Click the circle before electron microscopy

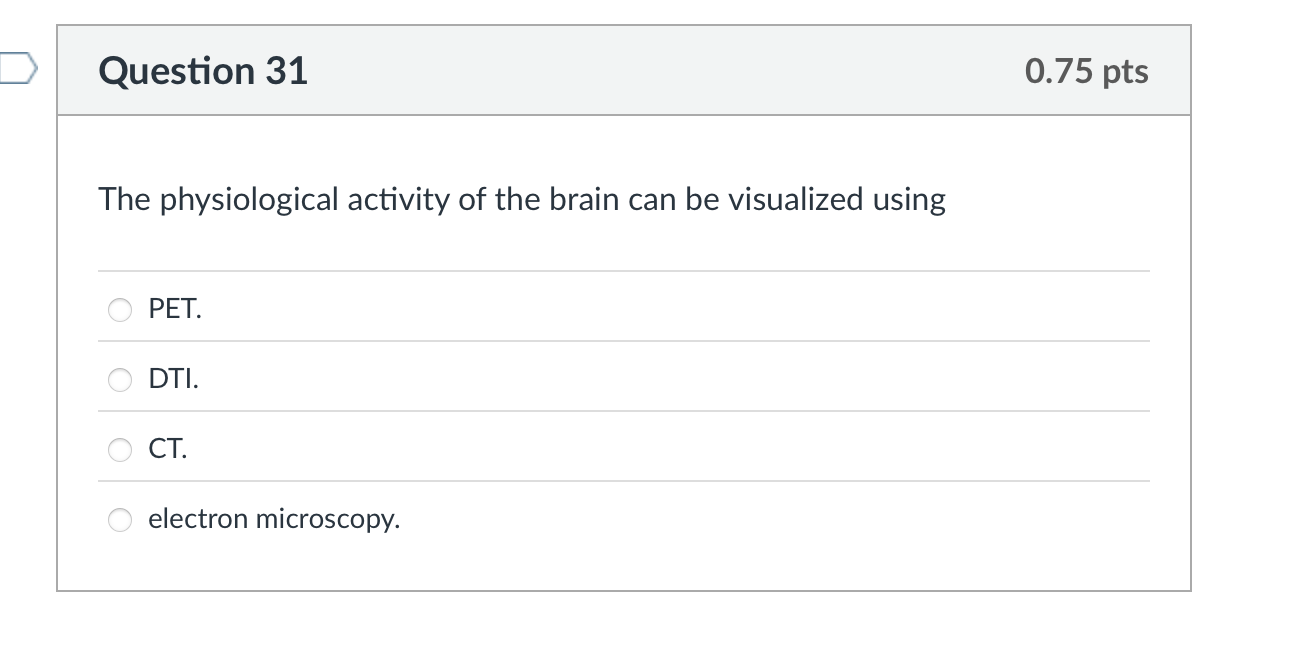tap(119, 520)
